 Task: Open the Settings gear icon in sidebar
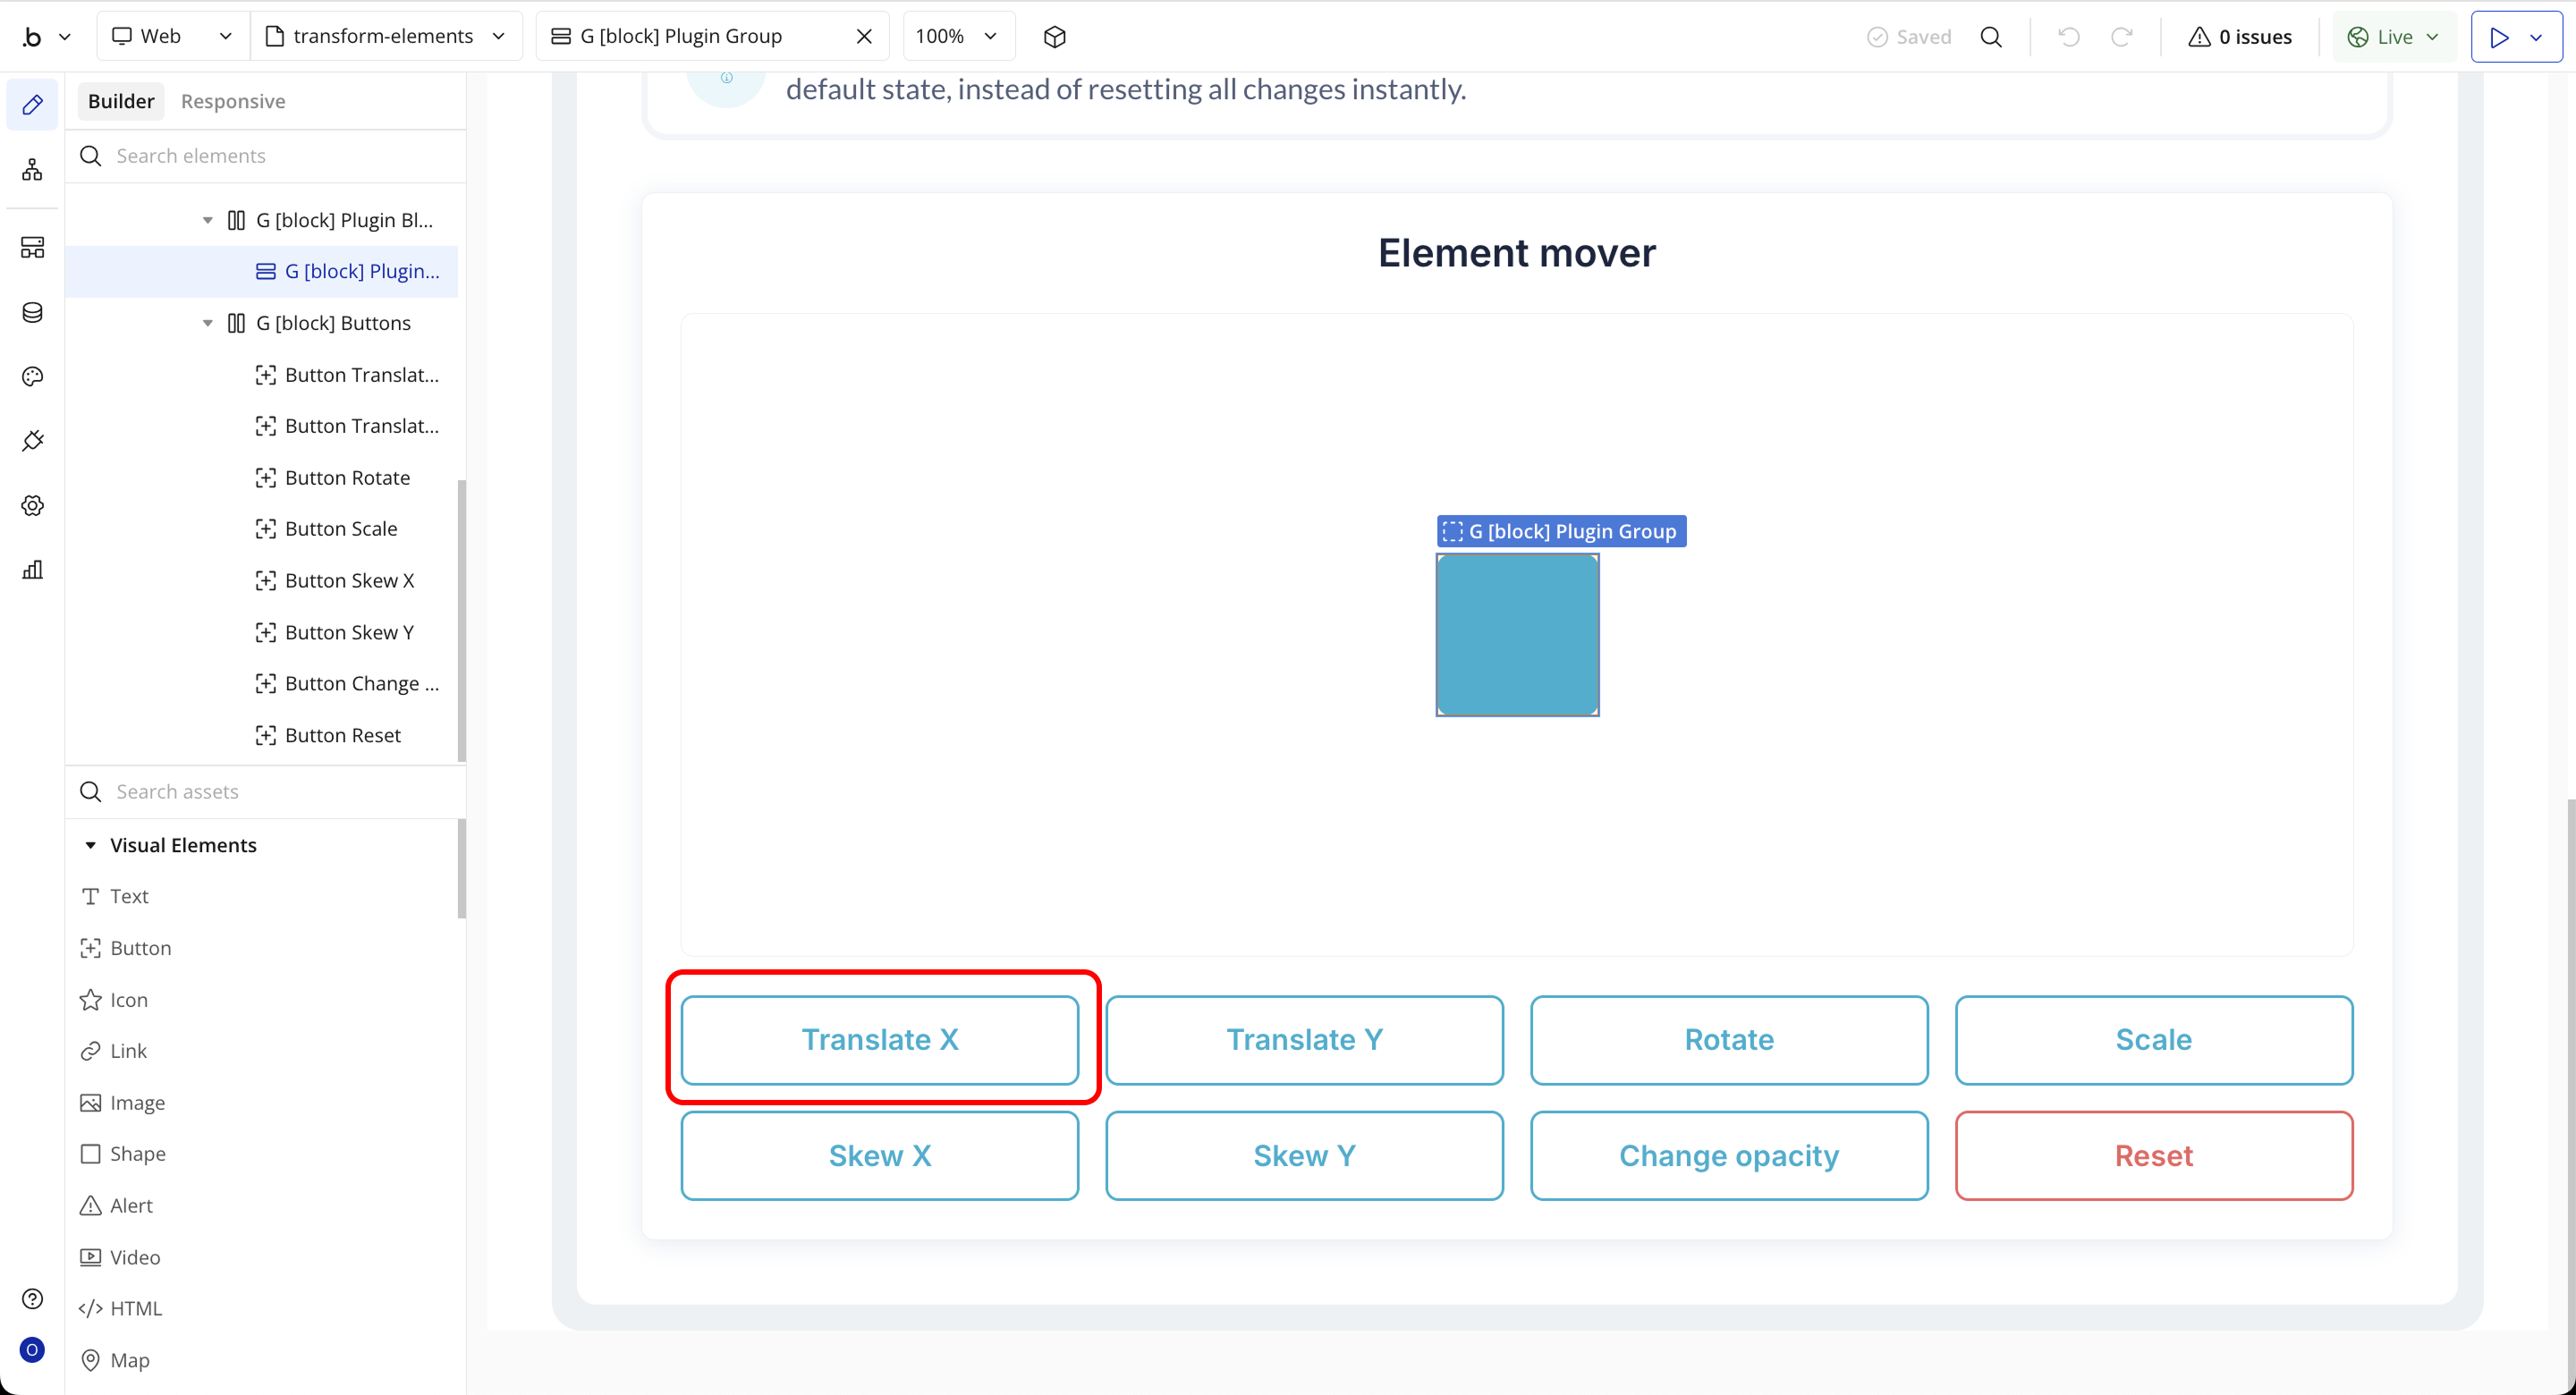click(32, 505)
